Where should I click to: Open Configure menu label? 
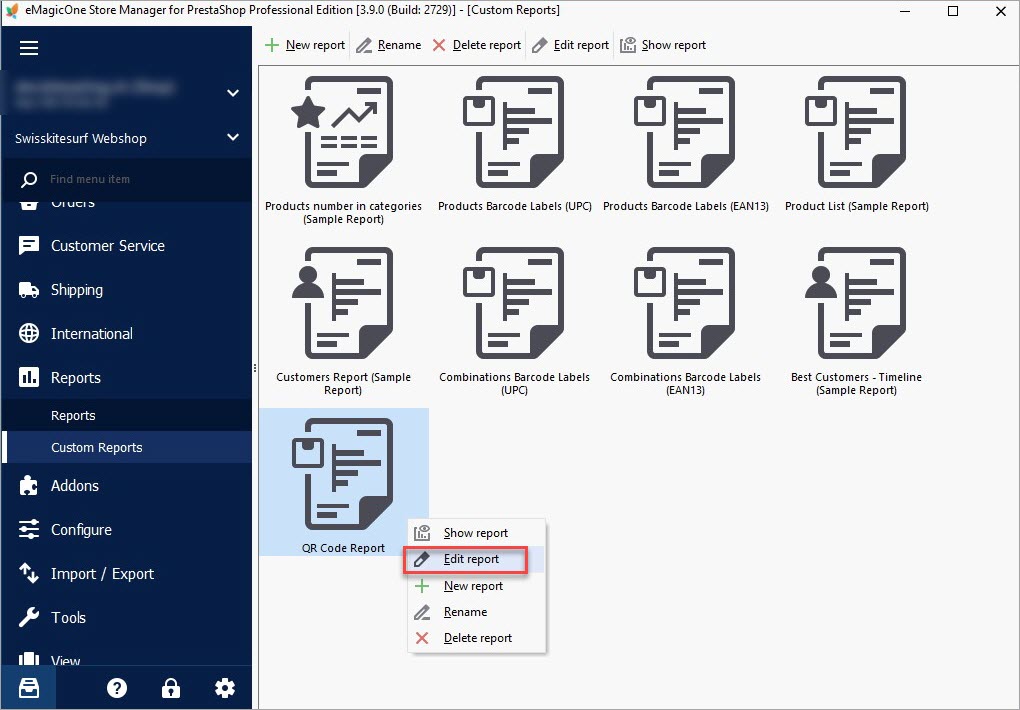pyautogui.click(x=81, y=530)
